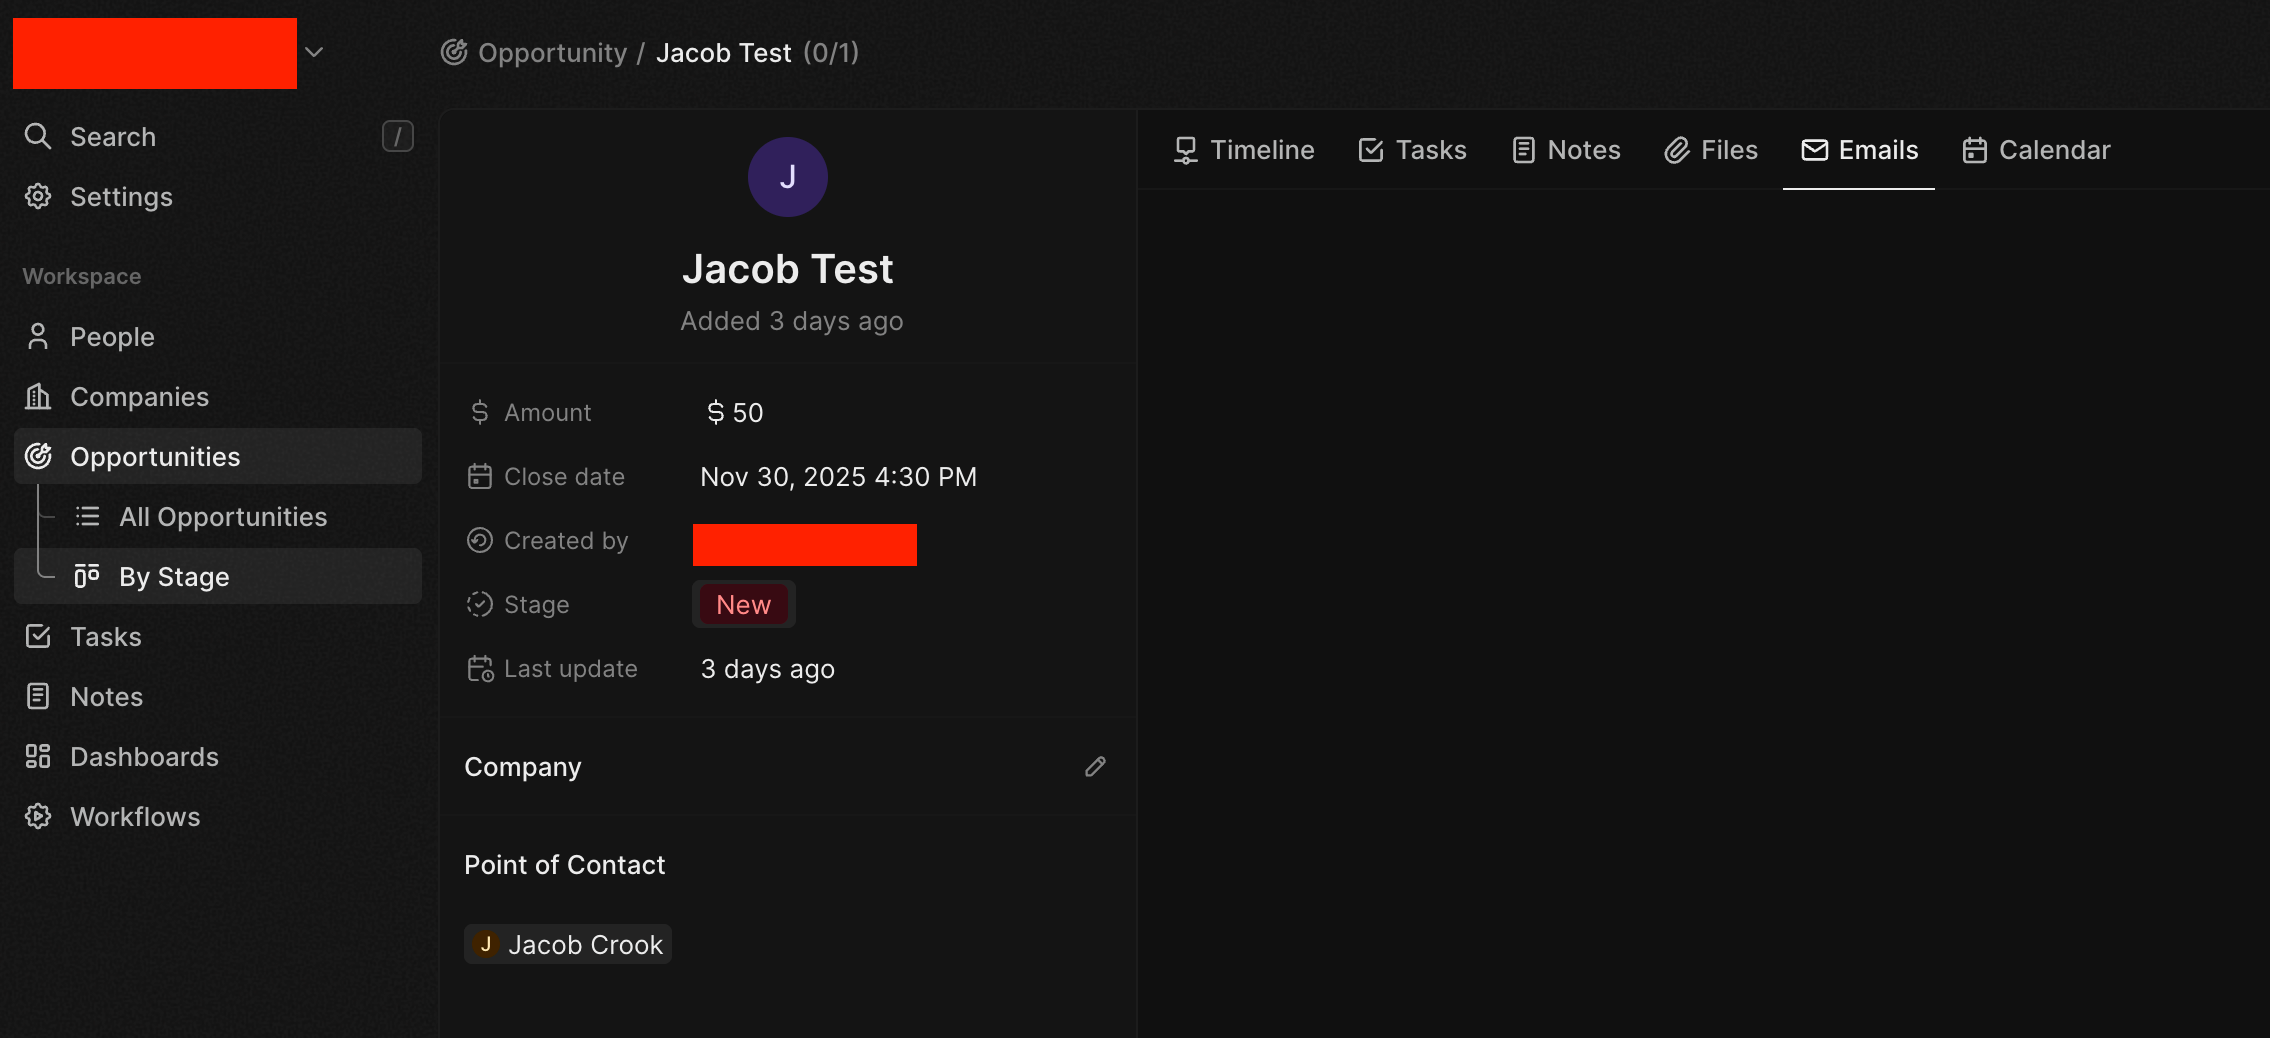Open the Close date picker value
The width and height of the screenshot is (2270, 1038).
(838, 477)
